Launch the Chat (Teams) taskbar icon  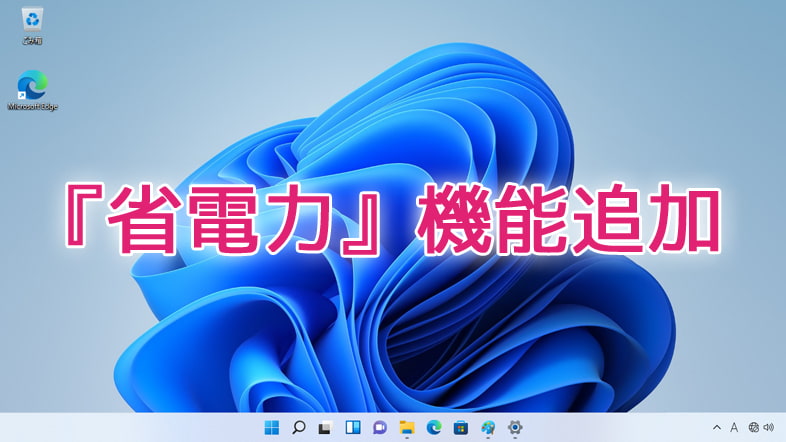[x=379, y=427]
